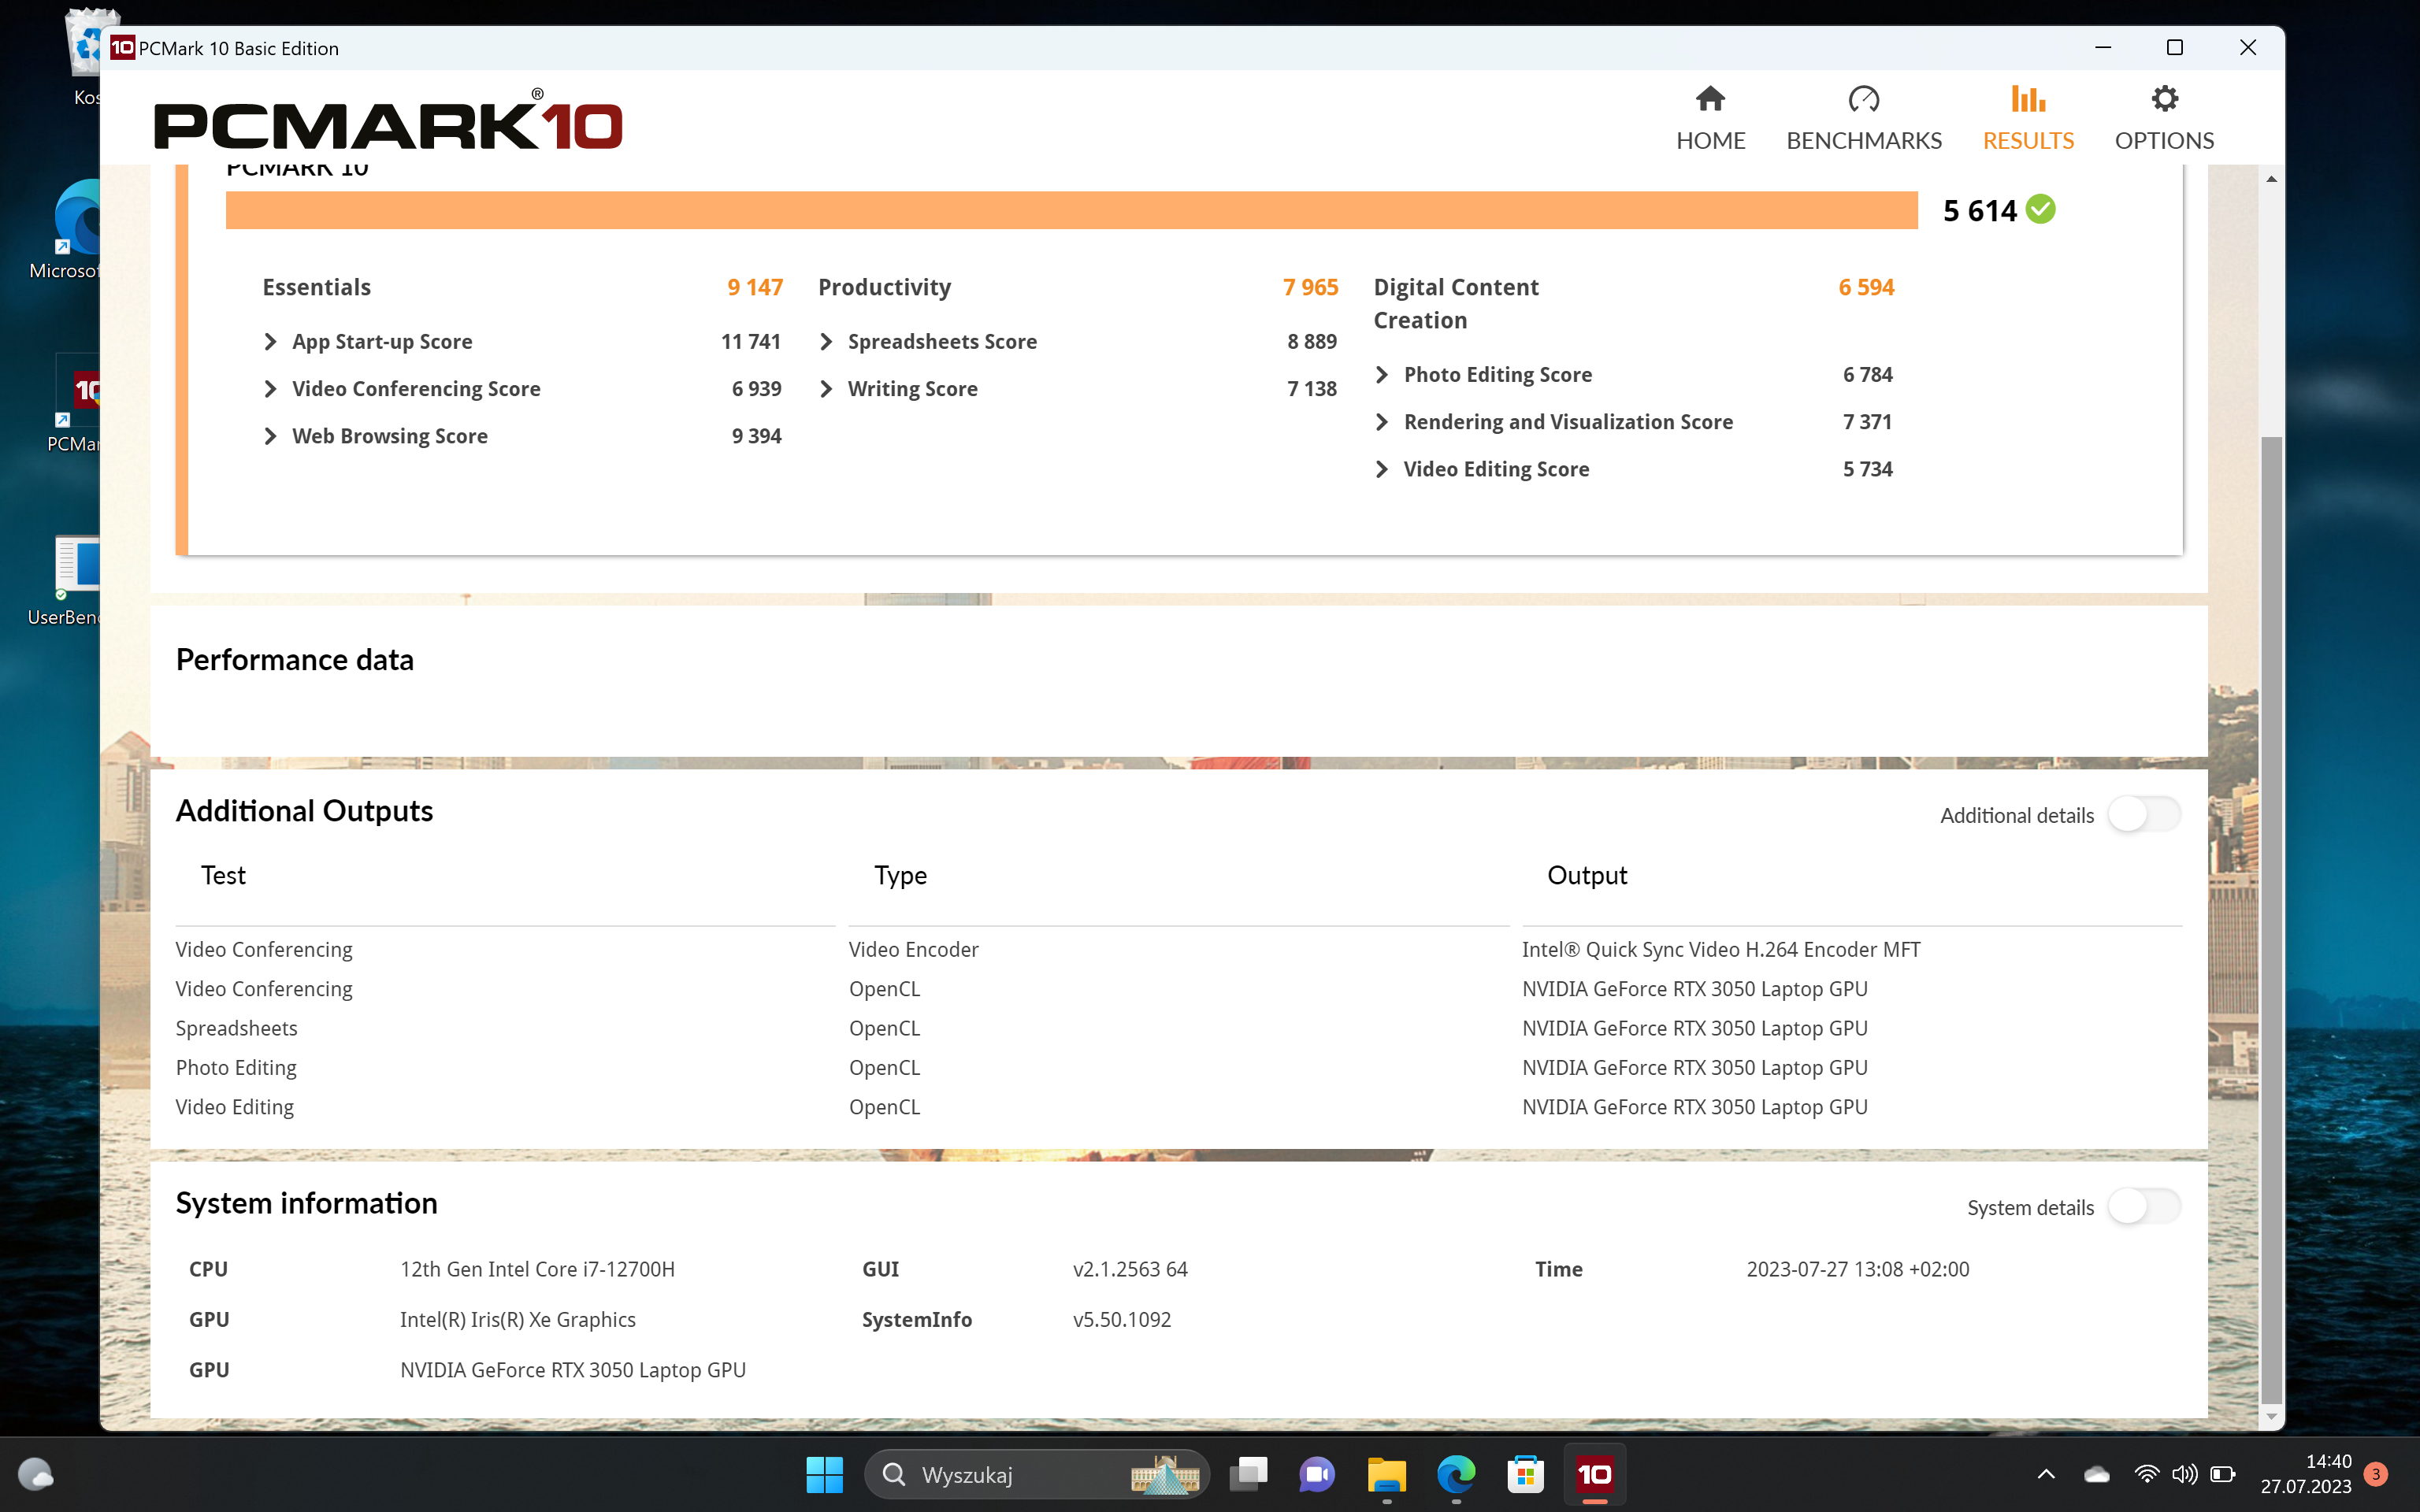Click the orange PCMark 10 score bar
2420x1512 pixels.
(x=1071, y=210)
